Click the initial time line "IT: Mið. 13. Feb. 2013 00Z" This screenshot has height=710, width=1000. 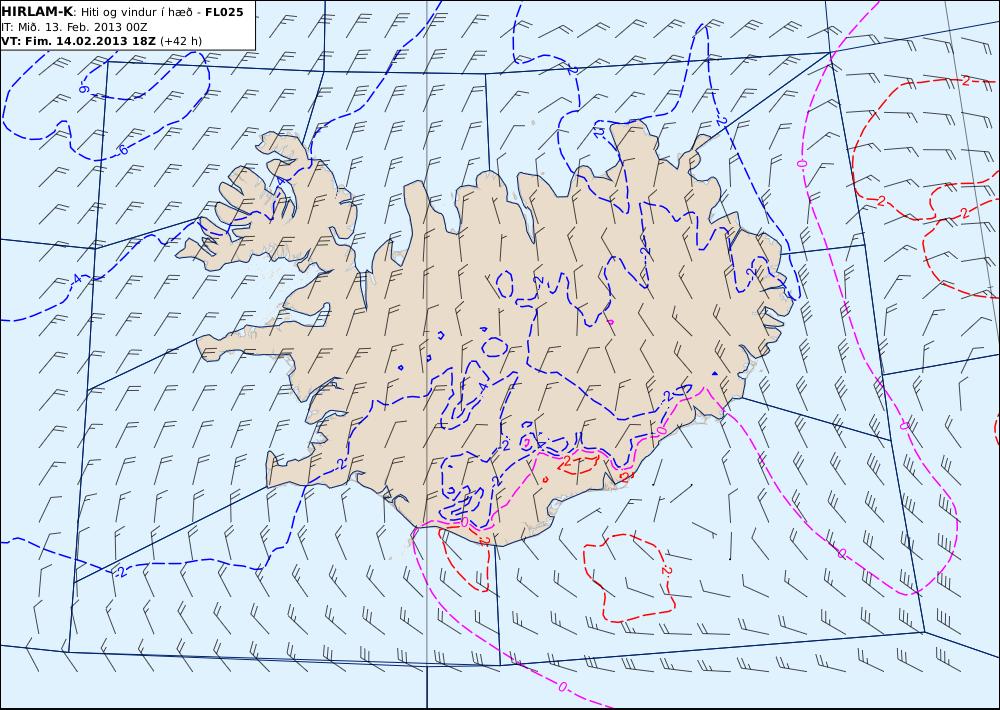tap(74, 27)
